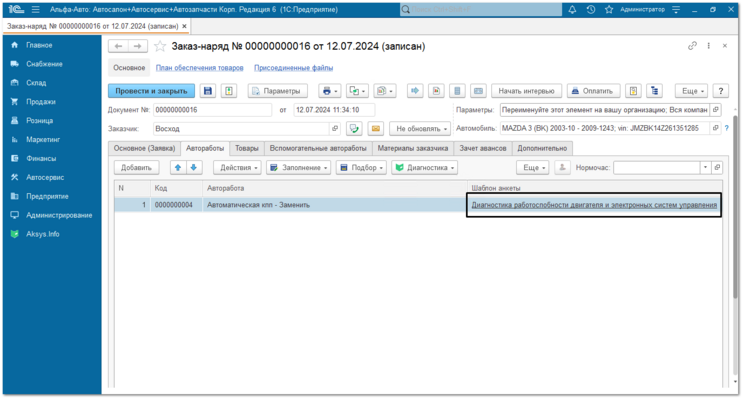Open the Диагностика работоспособности двигателя template link

(x=594, y=205)
